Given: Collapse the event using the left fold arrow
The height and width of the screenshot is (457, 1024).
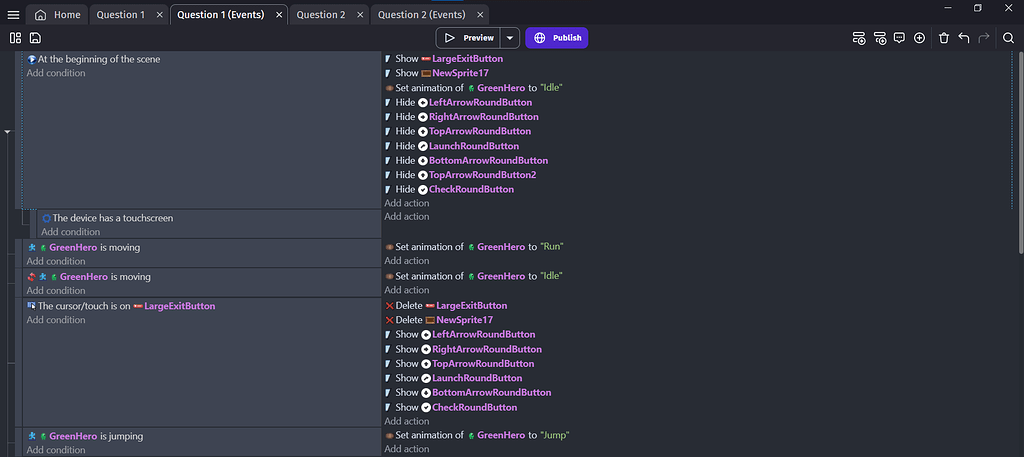Looking at the screenshot, I should click(x=8, y=131).
